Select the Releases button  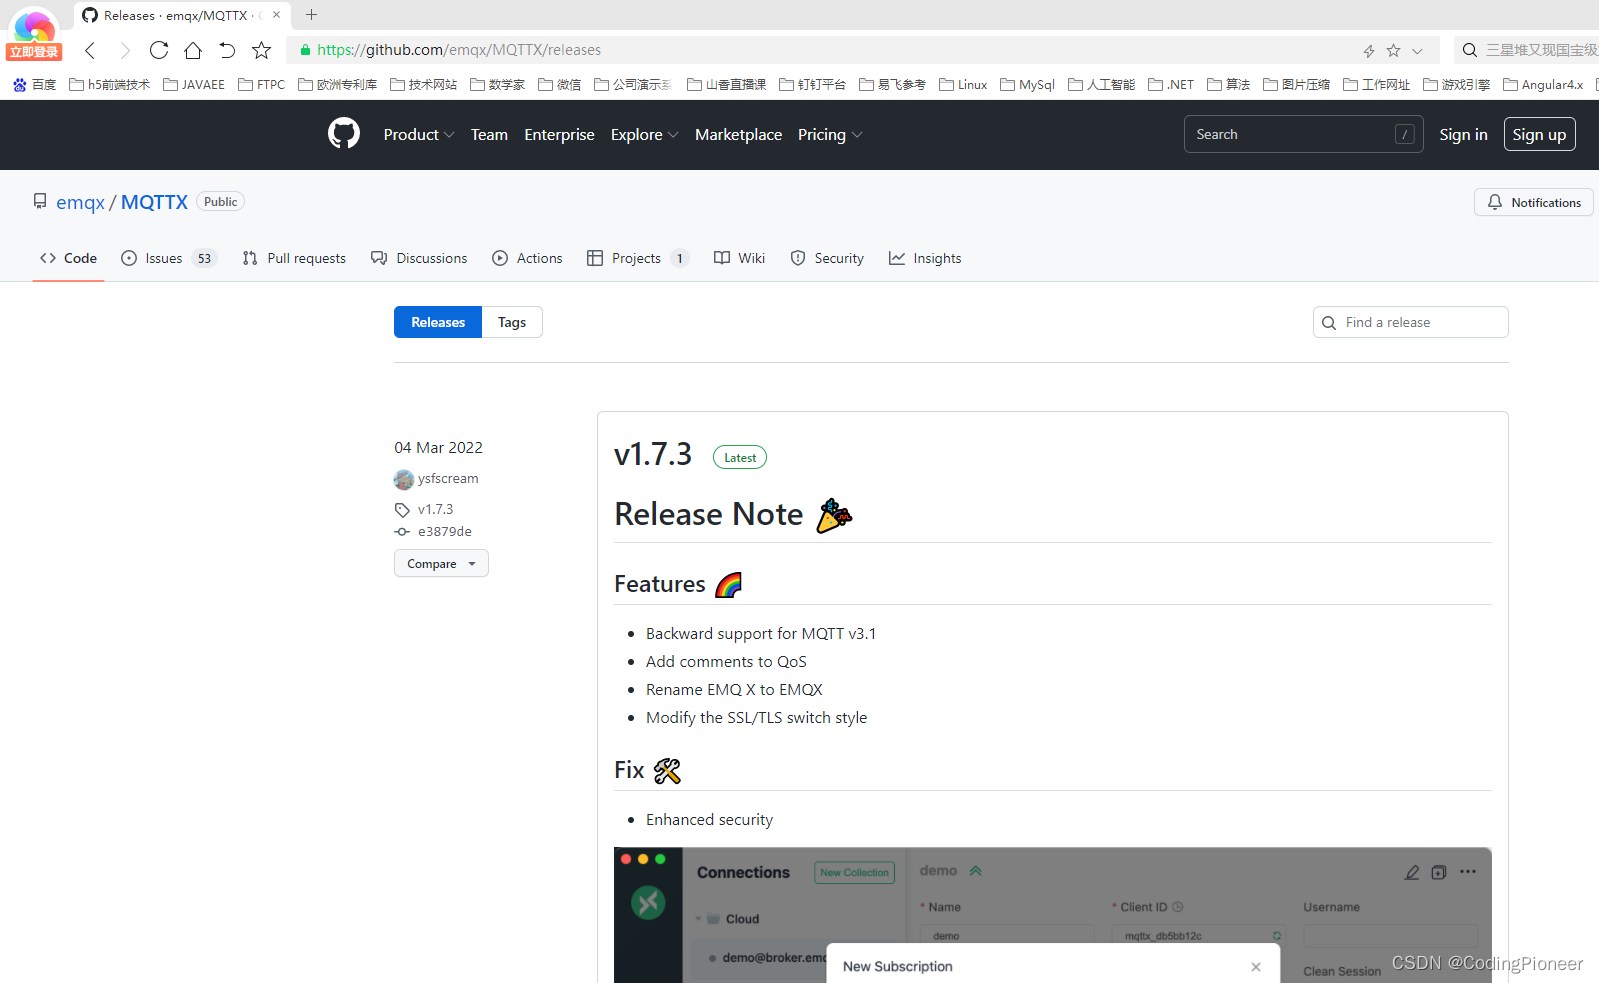point(438,322)
